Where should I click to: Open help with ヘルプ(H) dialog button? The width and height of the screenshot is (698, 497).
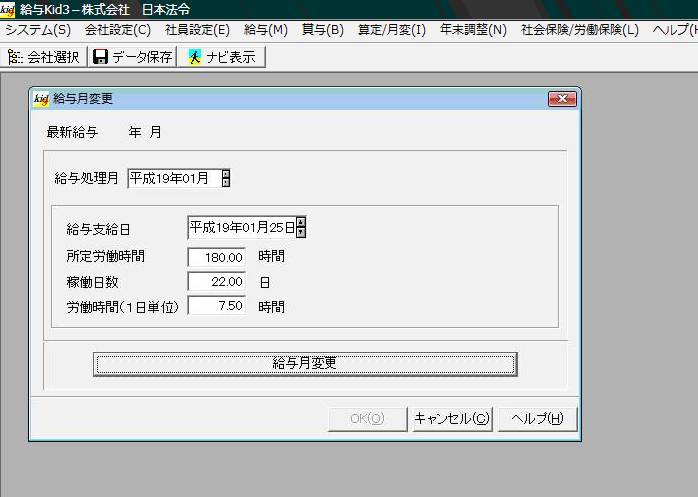click(537, 419)
